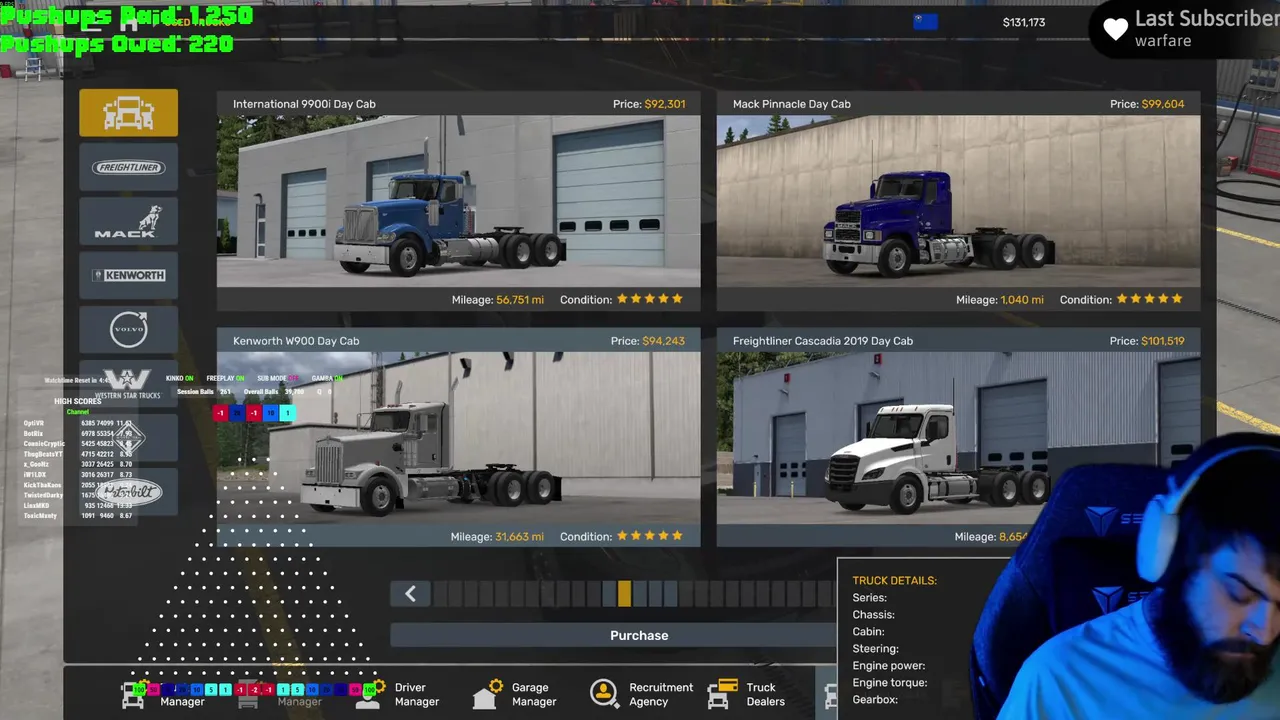The width and height of the screenshot is (1280, 720).
Task: Click the Kenworth W900 condition stars
Action: [x=650, y=536]
